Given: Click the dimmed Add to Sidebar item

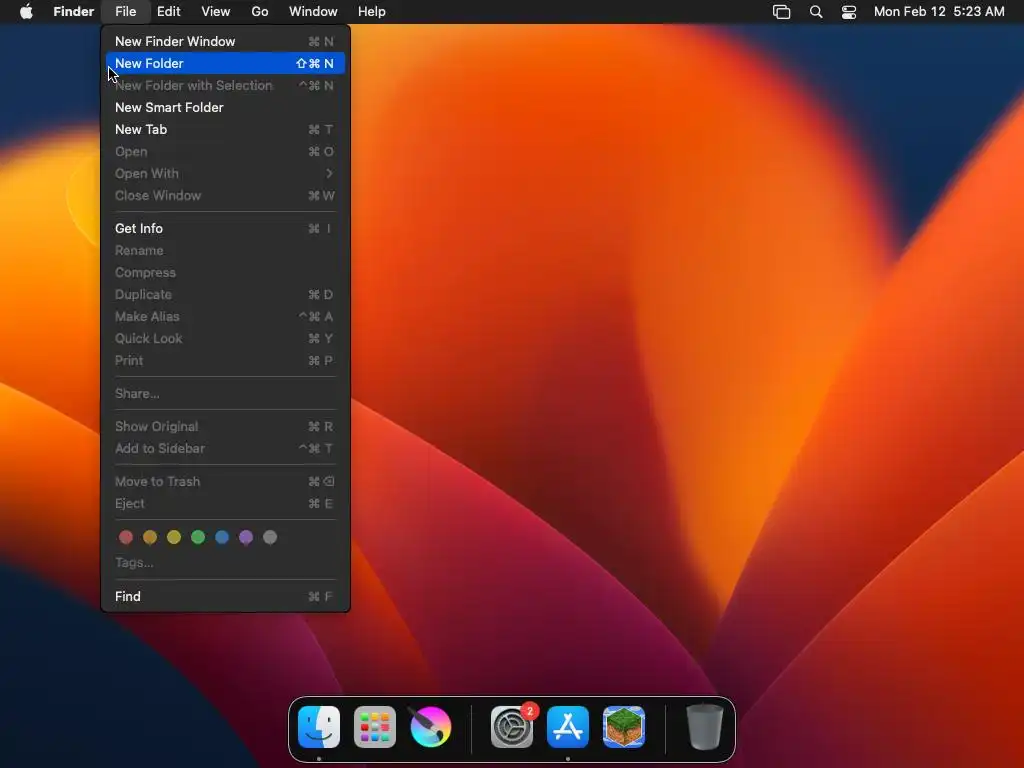Looking at the screenshot, I should (x=225, y=449).
